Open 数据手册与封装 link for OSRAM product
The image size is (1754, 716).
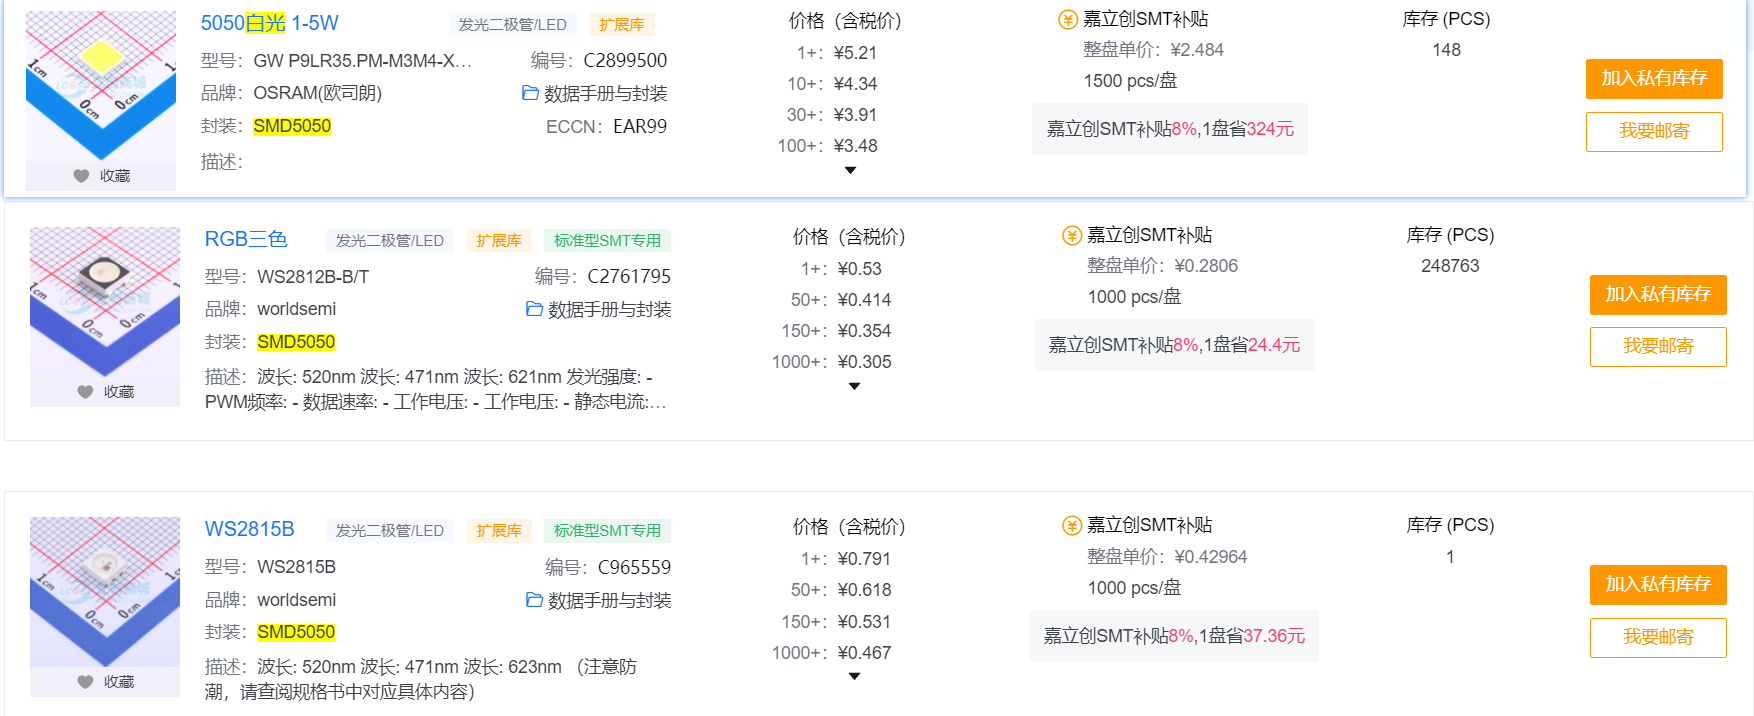click(x=605, y=94)
